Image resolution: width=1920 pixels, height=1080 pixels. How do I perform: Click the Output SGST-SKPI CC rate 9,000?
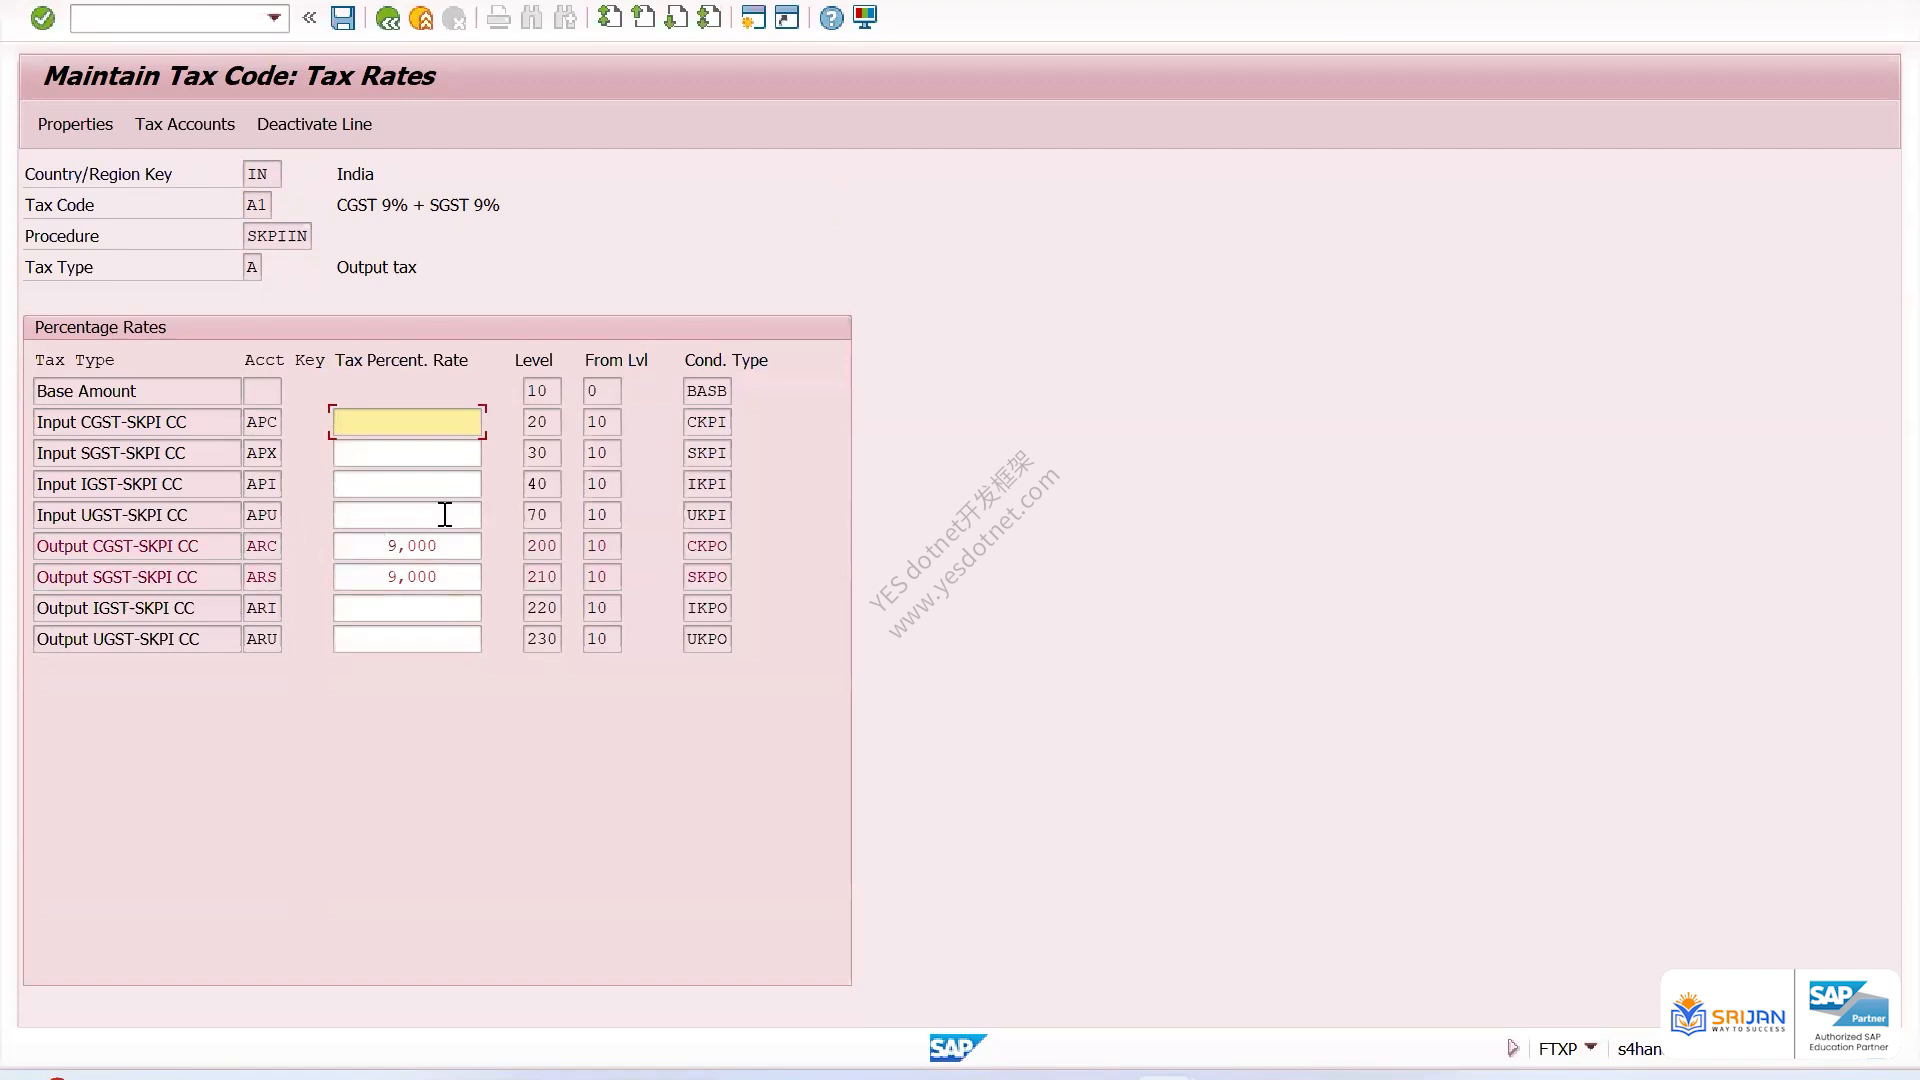407,577
